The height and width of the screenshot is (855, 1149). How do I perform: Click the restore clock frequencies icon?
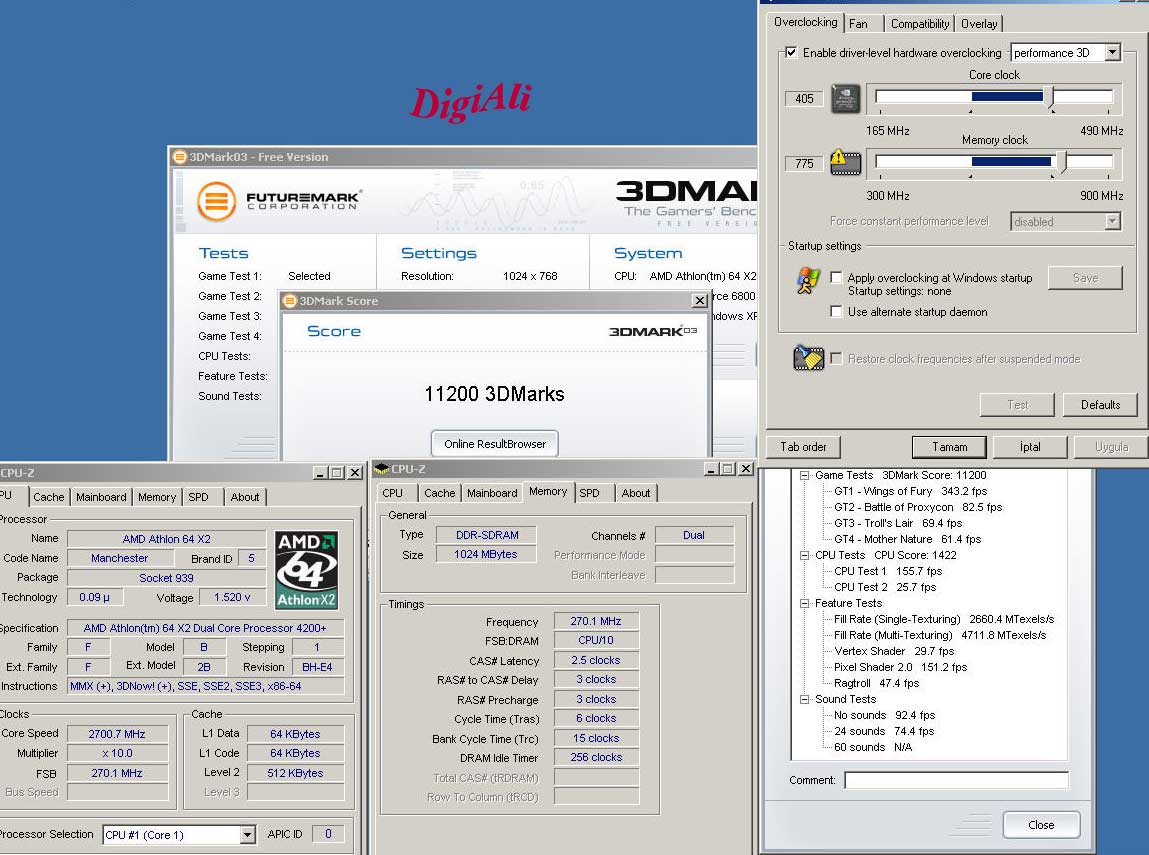pos(808,358)
